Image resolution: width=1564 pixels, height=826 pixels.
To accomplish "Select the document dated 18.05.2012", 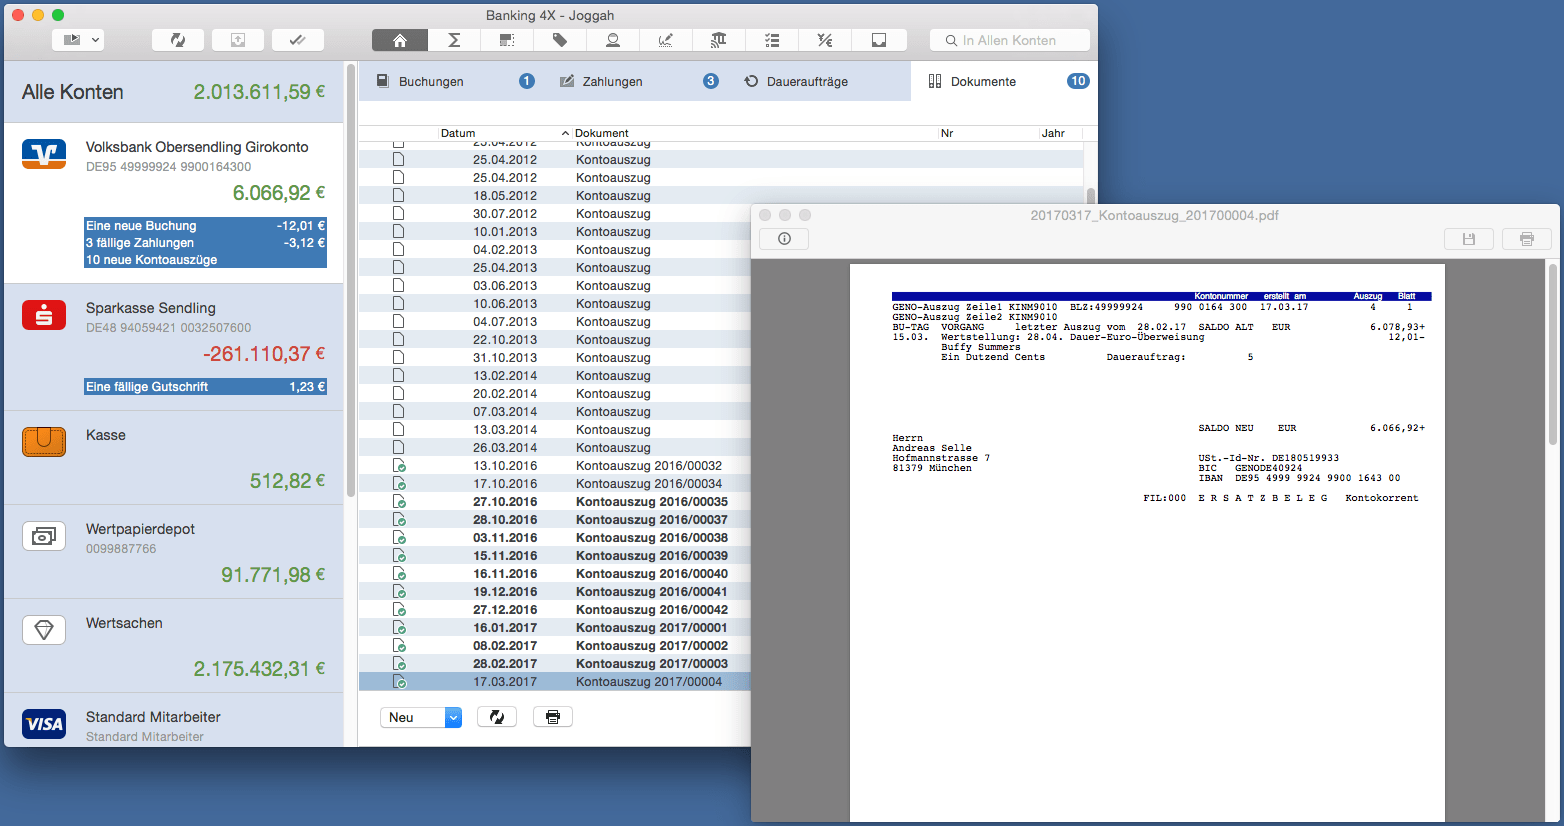I will coord(721,196).
